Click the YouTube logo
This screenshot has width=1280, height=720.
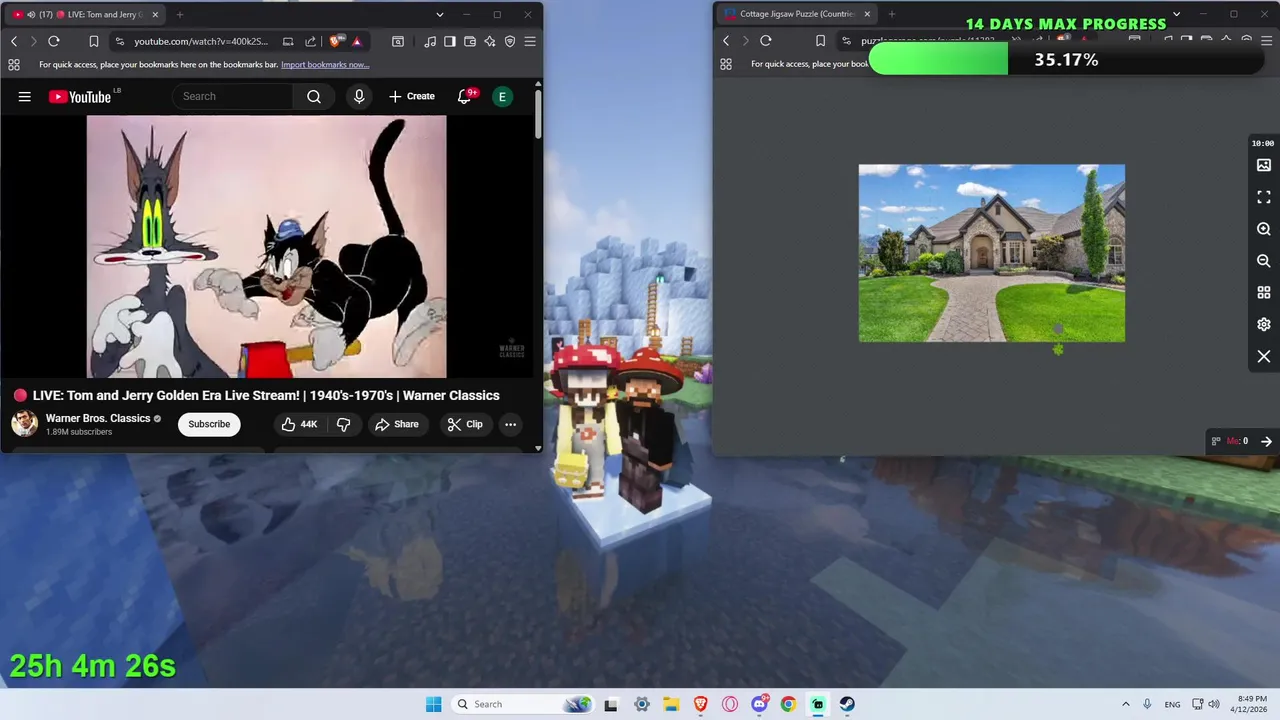[x=80, y=96]
